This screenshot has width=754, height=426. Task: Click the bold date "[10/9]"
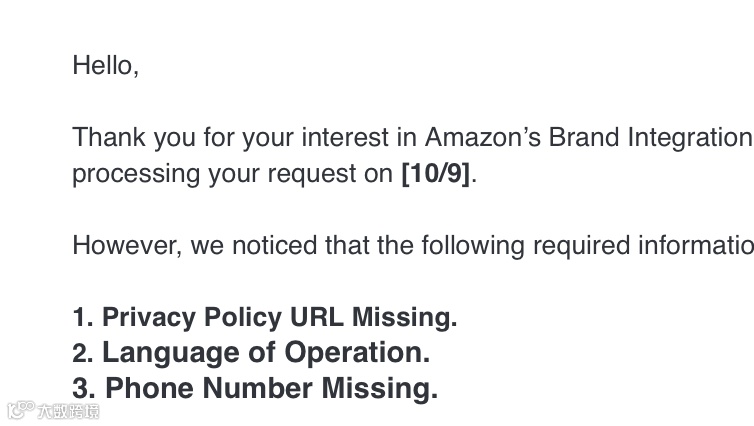coord(436,173)
